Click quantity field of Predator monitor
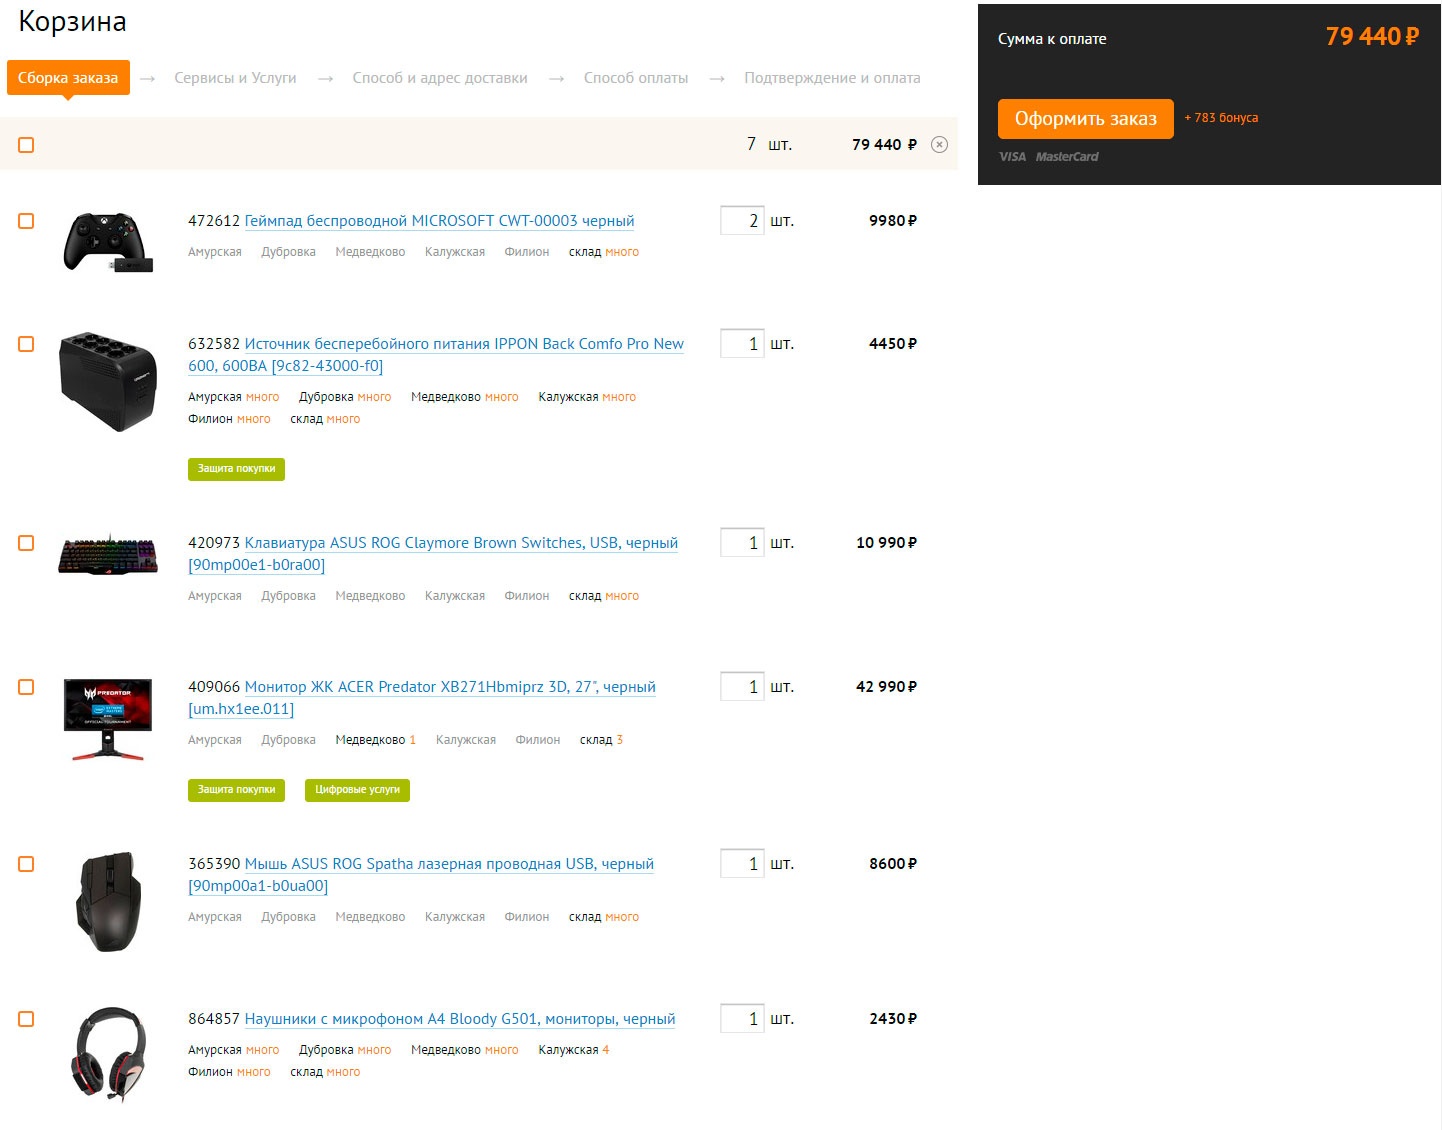Image resolution: width=1442 pixels, height=1130 pixels. 742,687
